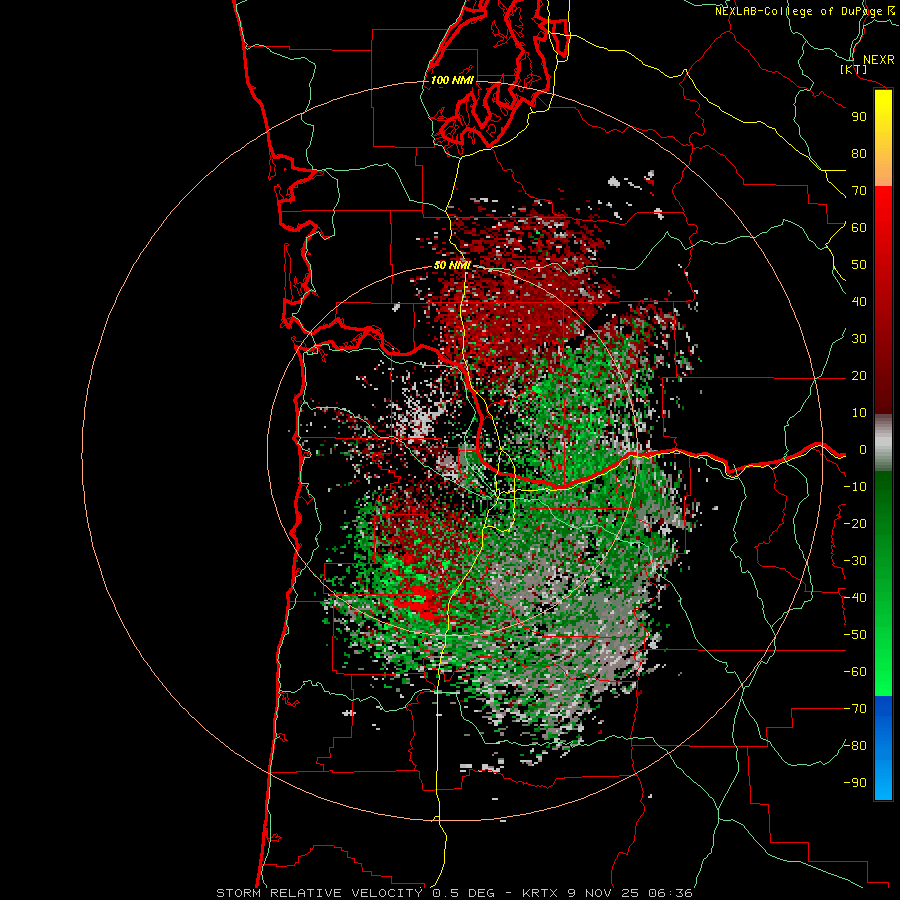Click the KRTX station ID in the caption
Image resolution: width=900 pixels, height=900 pixels.
tap(541, 893)
